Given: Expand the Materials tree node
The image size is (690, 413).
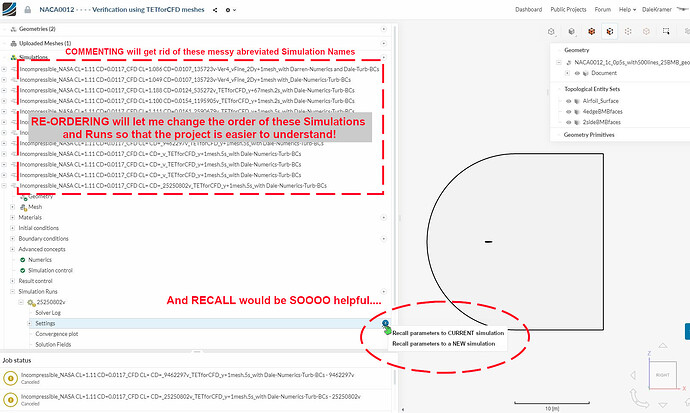Looking at the screenshot, I should coord(13,217).
